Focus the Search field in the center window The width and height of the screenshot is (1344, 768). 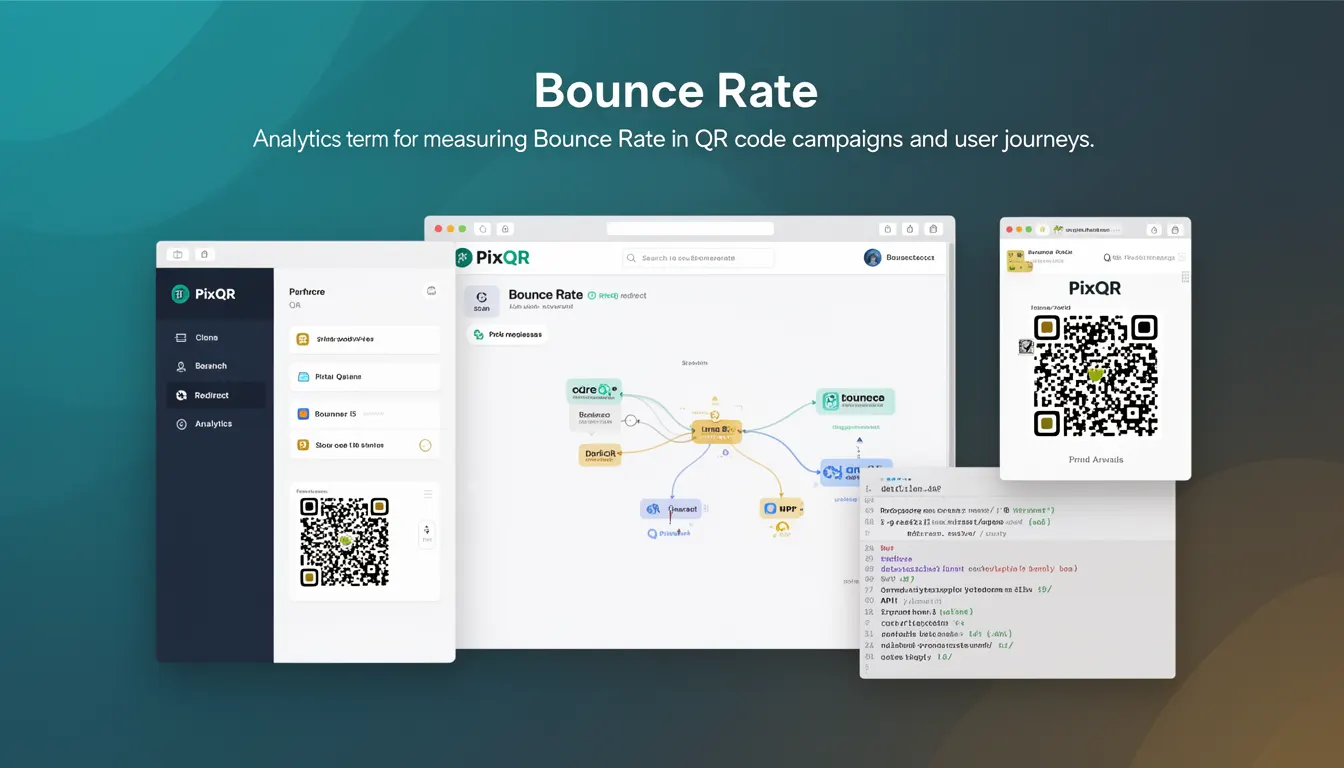click(698, 258)
